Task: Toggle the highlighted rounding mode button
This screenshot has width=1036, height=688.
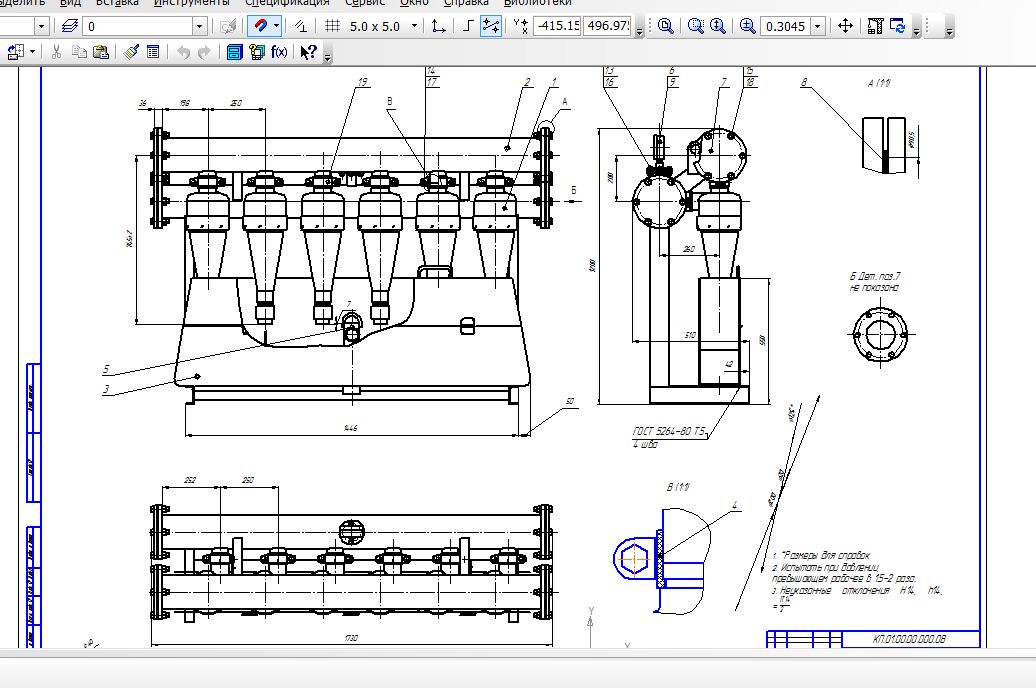Action: pyautogui.click(x=491, y=26)
